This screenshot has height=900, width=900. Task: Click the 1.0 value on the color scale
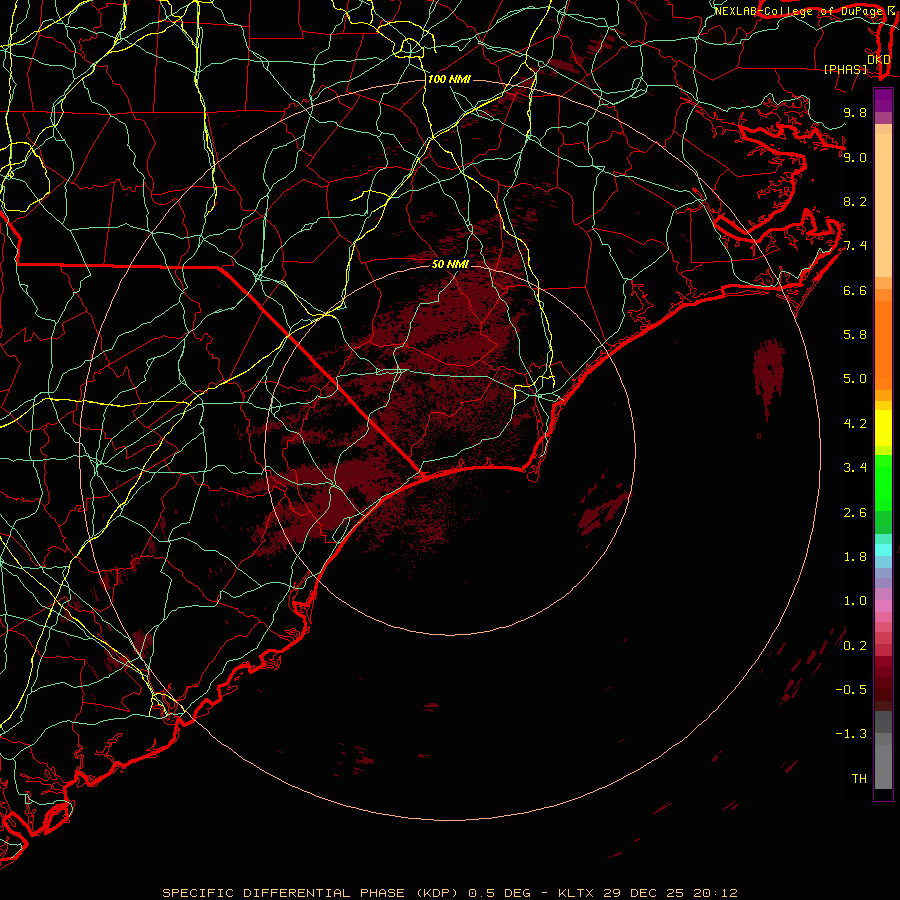855,601
